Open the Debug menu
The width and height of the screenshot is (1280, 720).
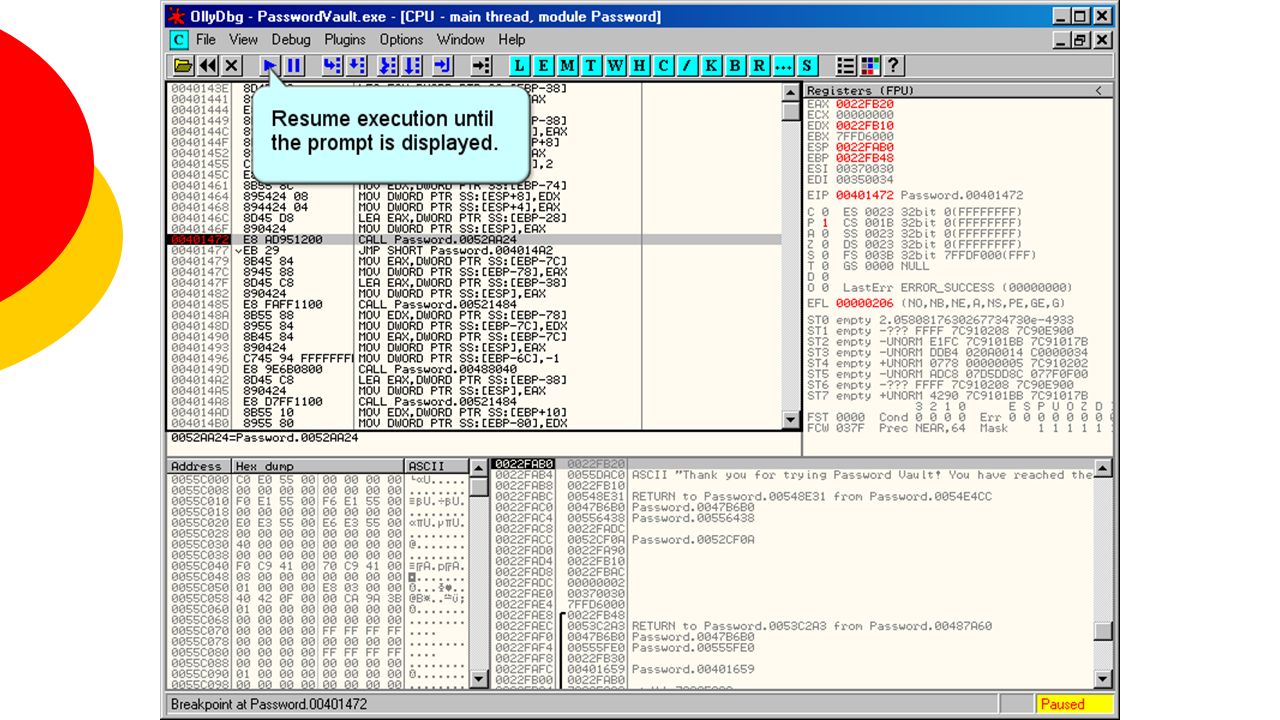(x=291, y=40)
